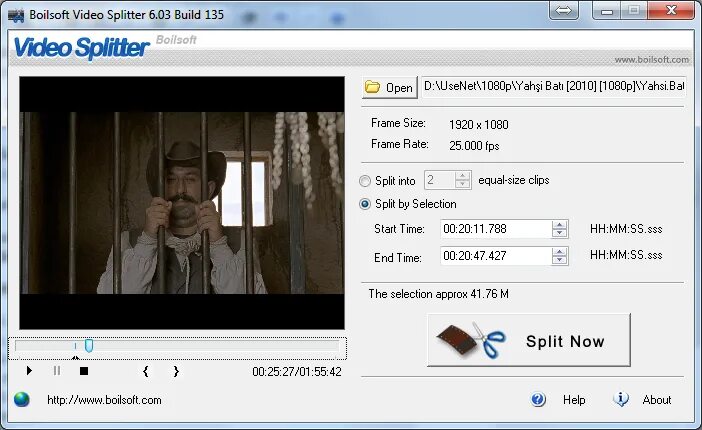Decrease the Start Time with down arrow
Screen dimensions: 702x430
click(x=559, y=233)
